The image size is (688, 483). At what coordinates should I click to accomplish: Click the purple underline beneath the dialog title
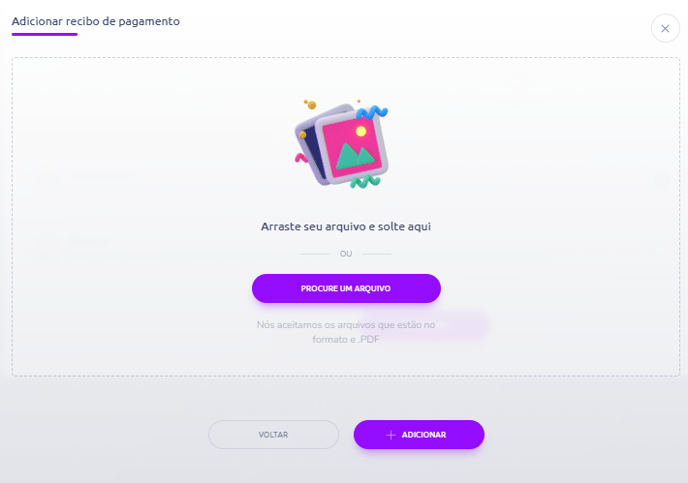(44, 34)
